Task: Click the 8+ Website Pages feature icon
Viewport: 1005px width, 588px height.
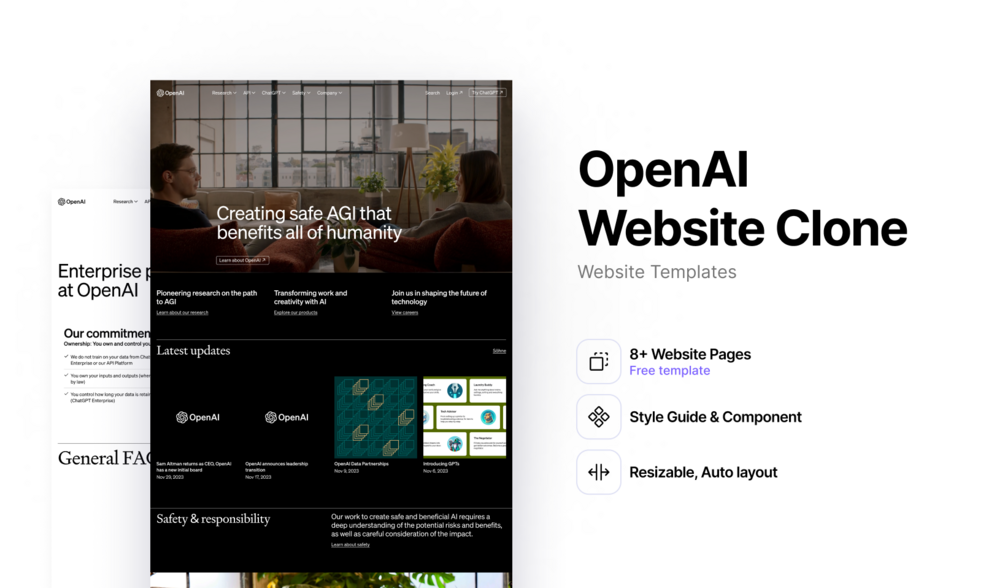Action: tap(599, 361)
